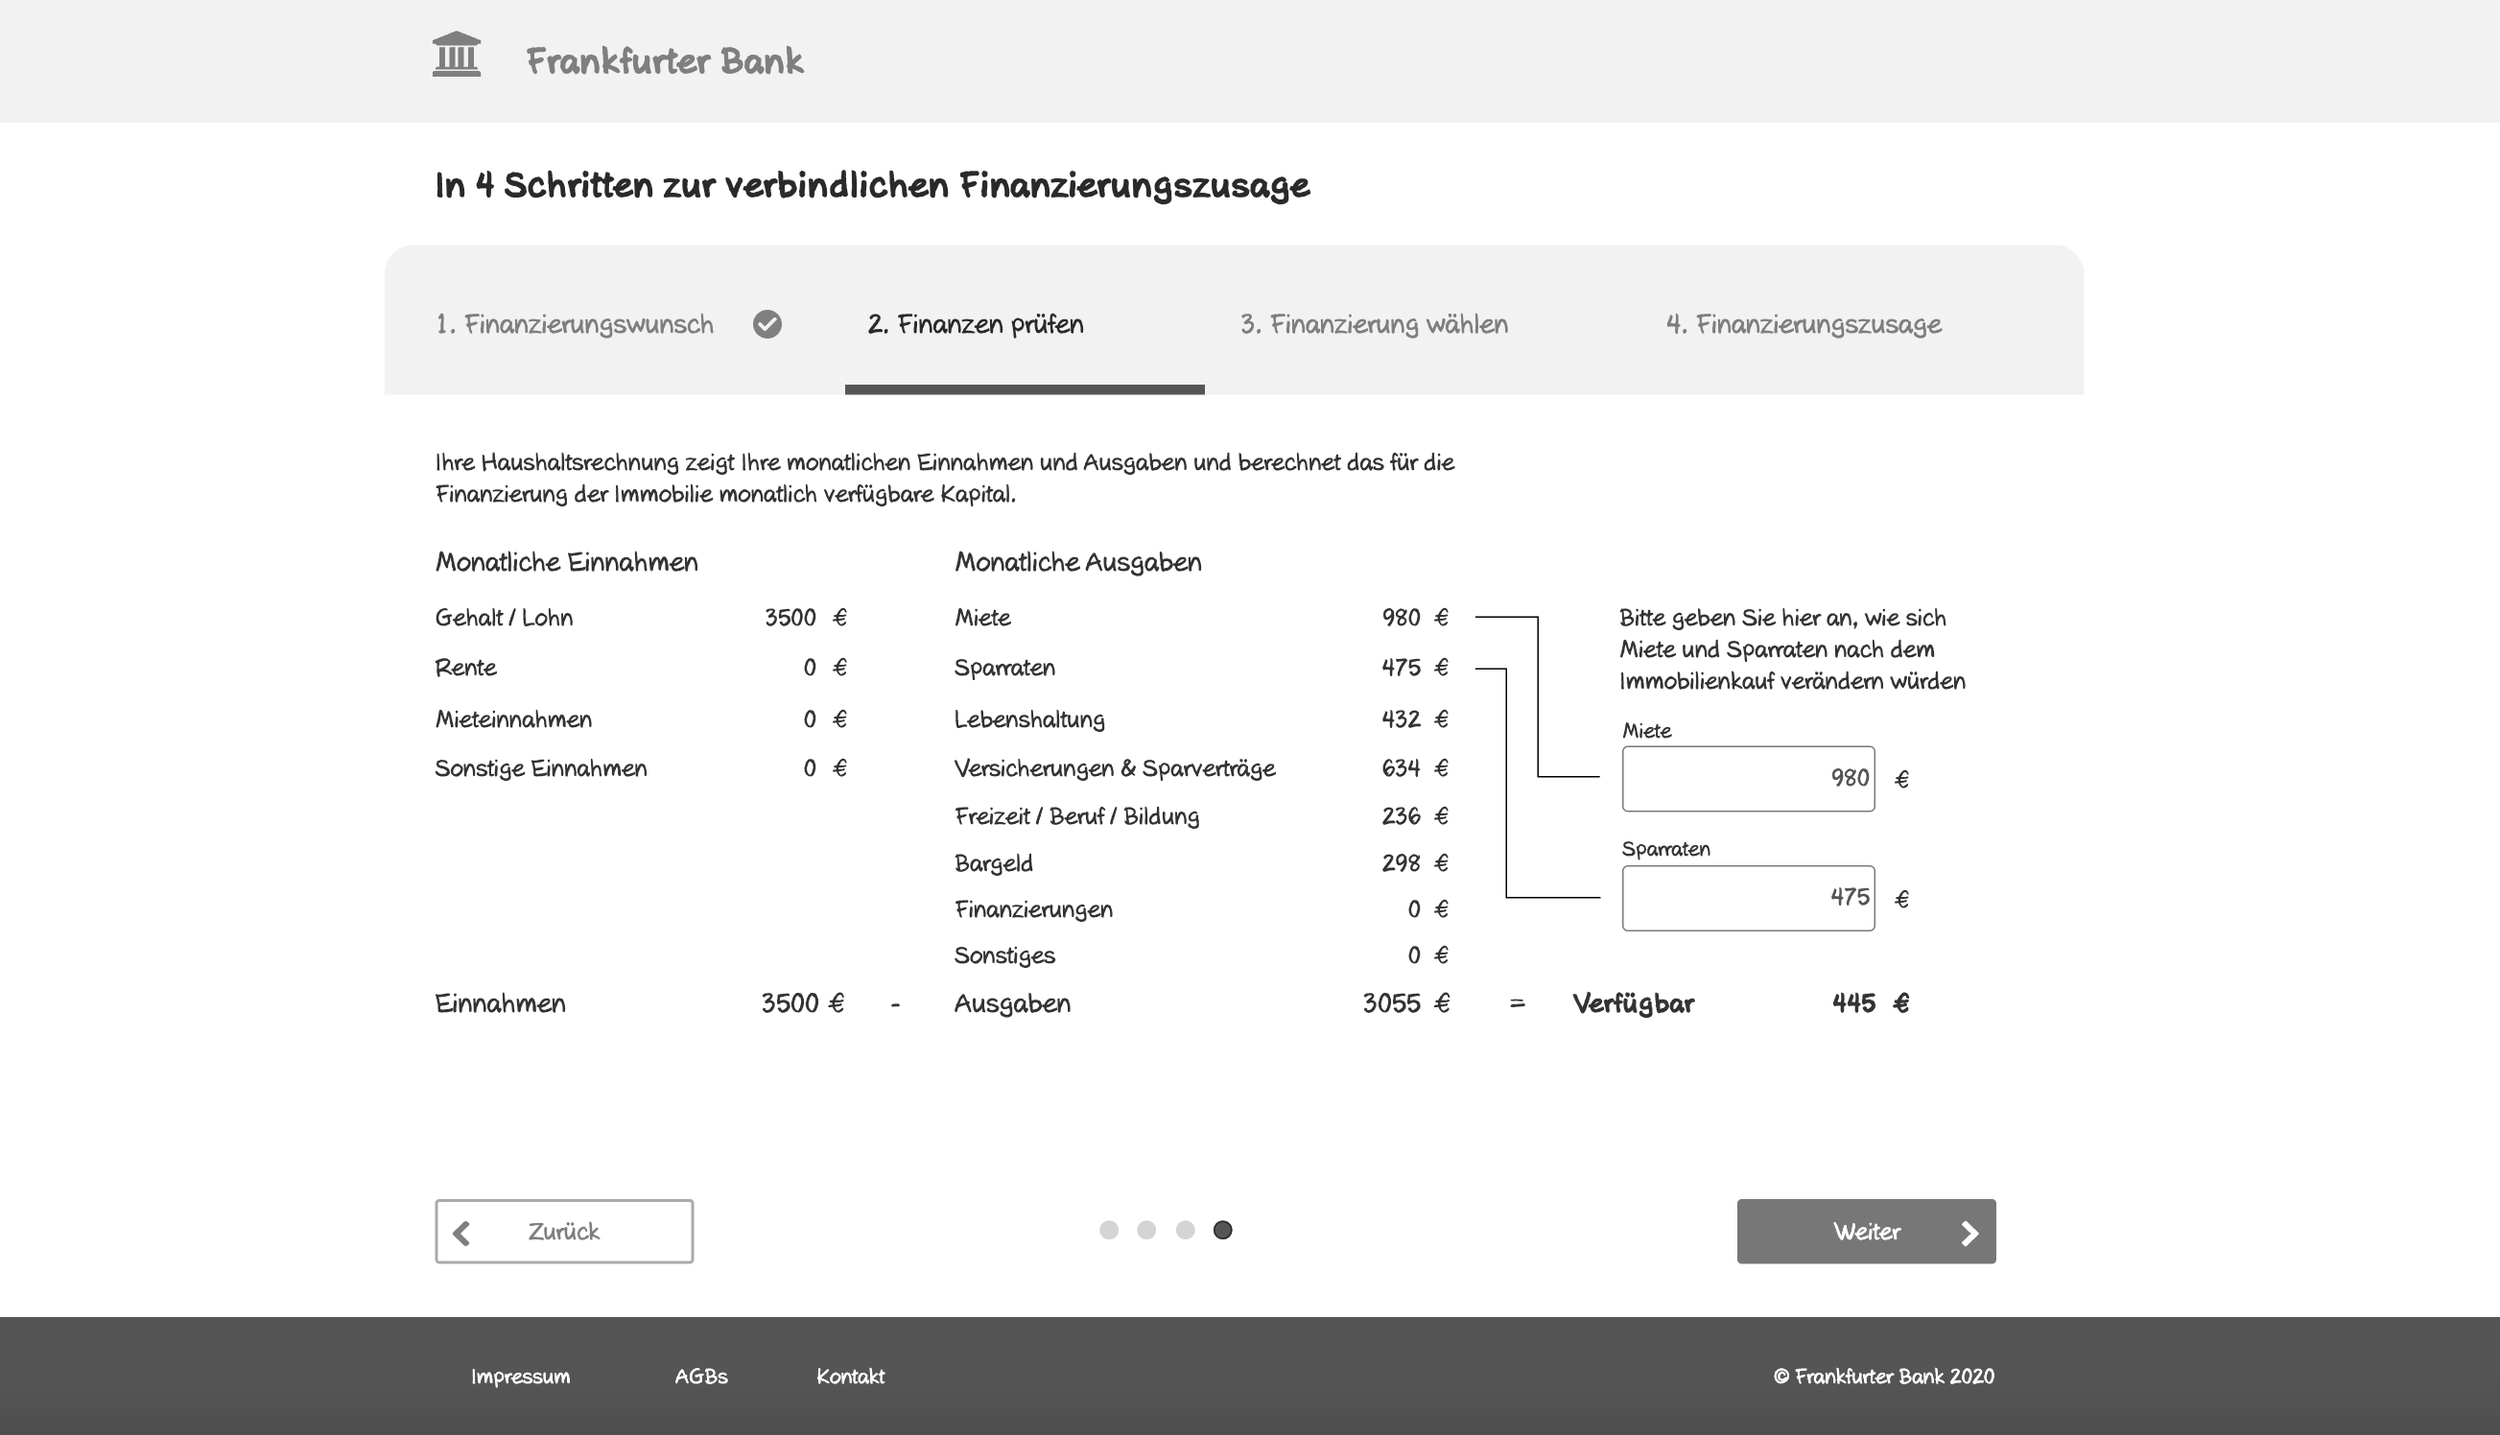This screenshot has width=2500, height=1435.
Task: Click the Miete input field showing 980
Action: pyautogui.click(x=1747, y=778)
